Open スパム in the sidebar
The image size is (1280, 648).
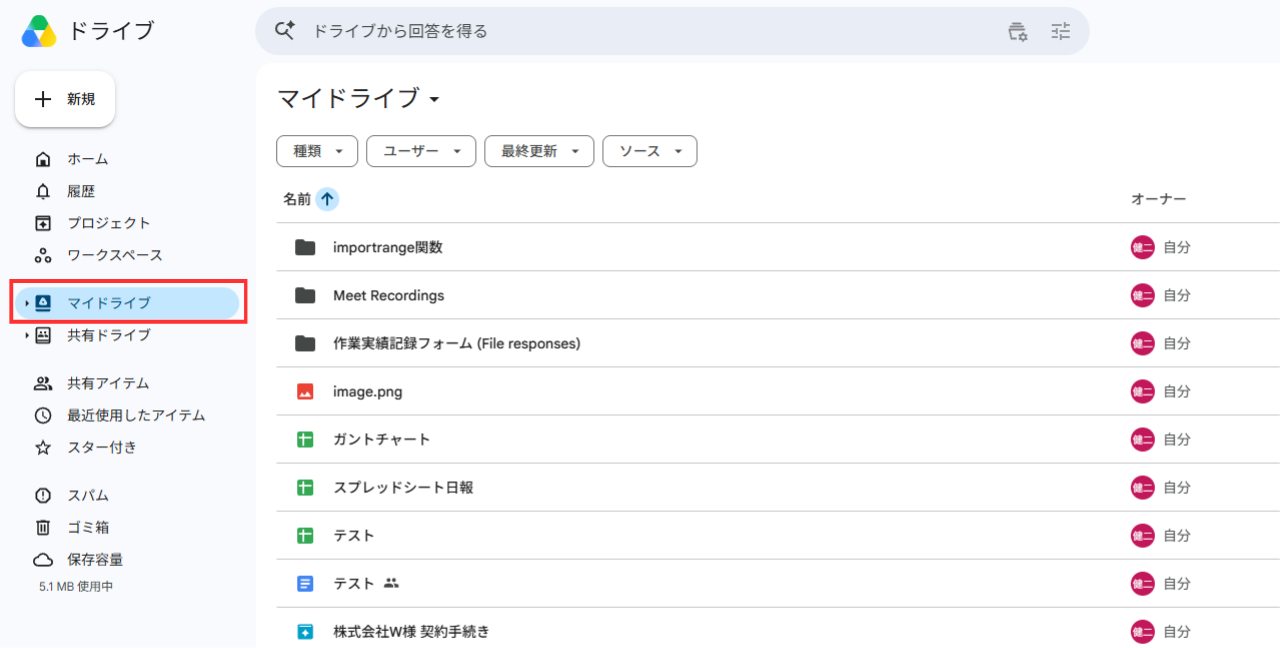tap(88, 495)
